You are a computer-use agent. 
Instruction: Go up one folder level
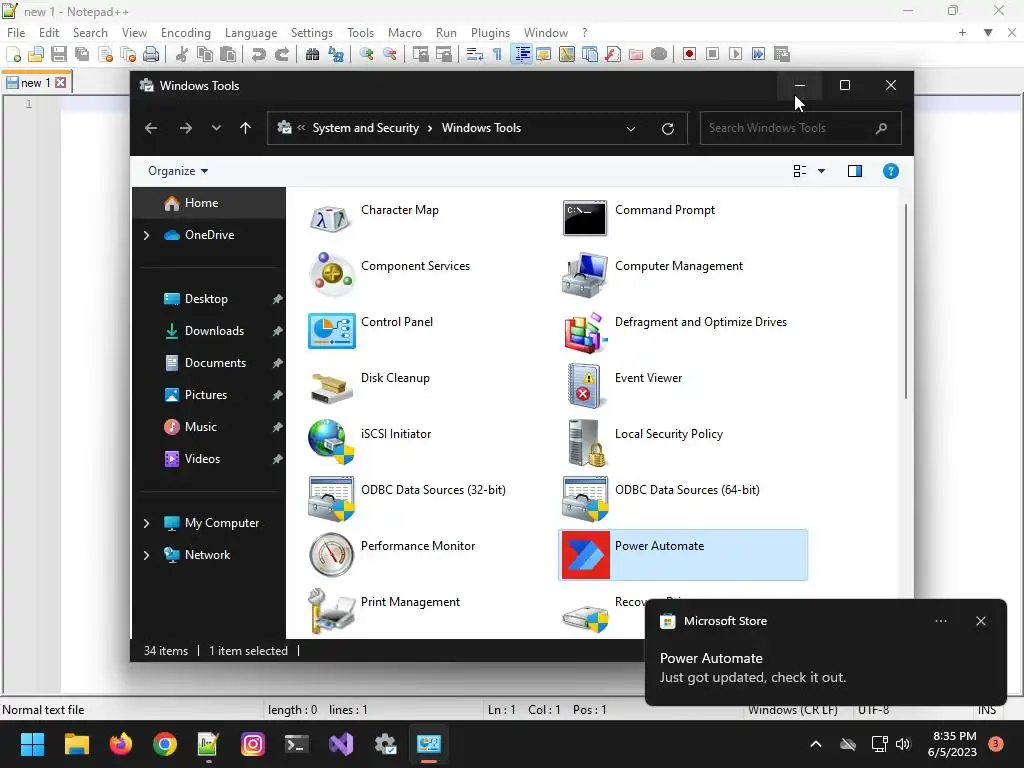tap(246, 129)
